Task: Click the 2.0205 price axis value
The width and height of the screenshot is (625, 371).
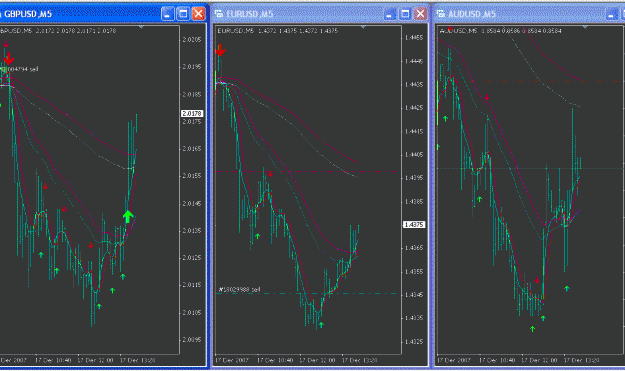Action: tap(192, 39)
